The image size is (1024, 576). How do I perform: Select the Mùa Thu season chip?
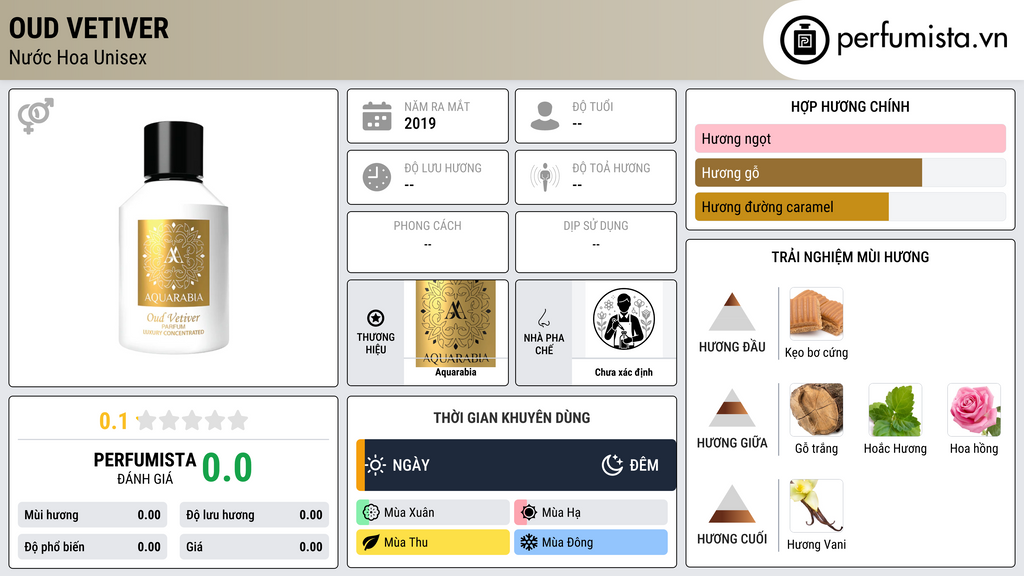click(x=433, y=543)
